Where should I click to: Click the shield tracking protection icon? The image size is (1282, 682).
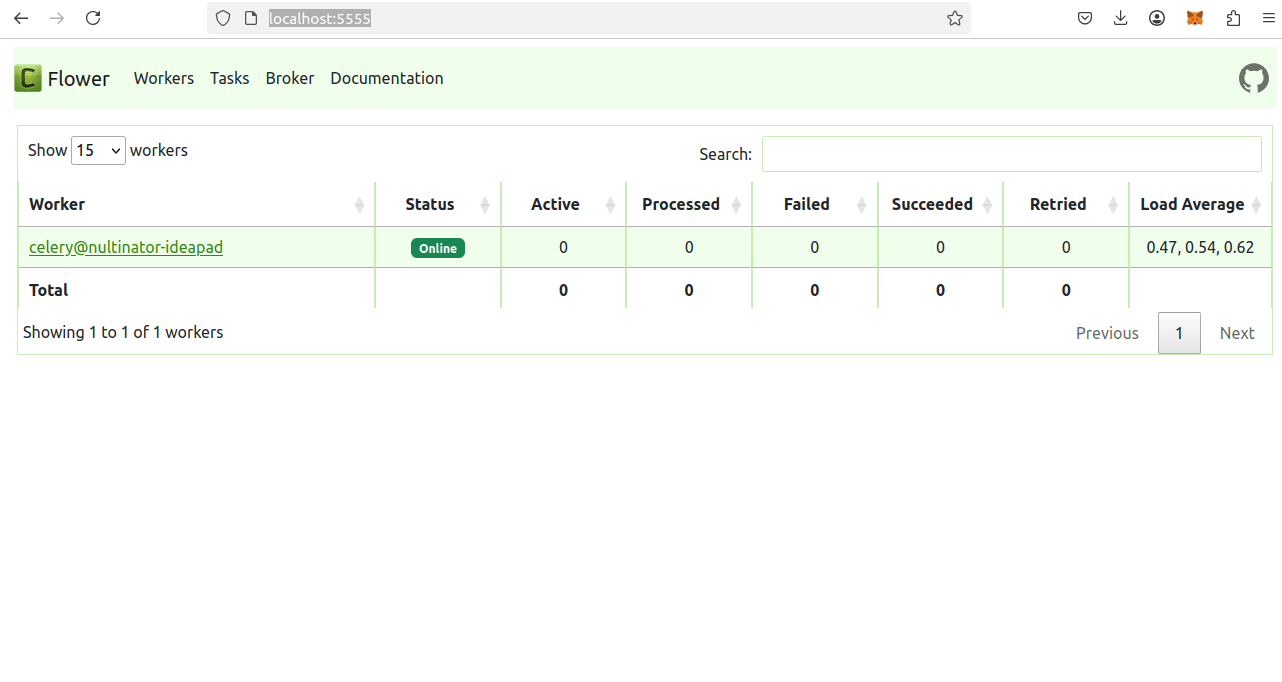tap(223, 18)
